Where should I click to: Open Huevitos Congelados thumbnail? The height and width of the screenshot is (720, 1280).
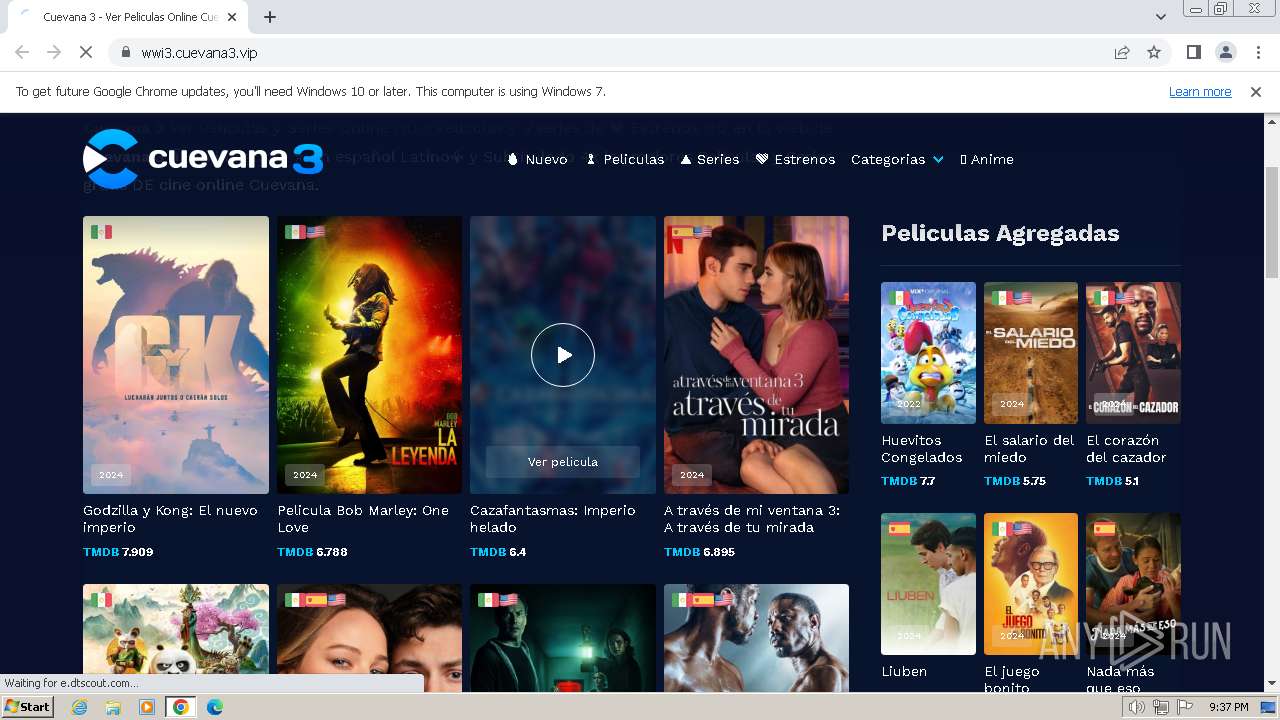[x=928, y=353]
